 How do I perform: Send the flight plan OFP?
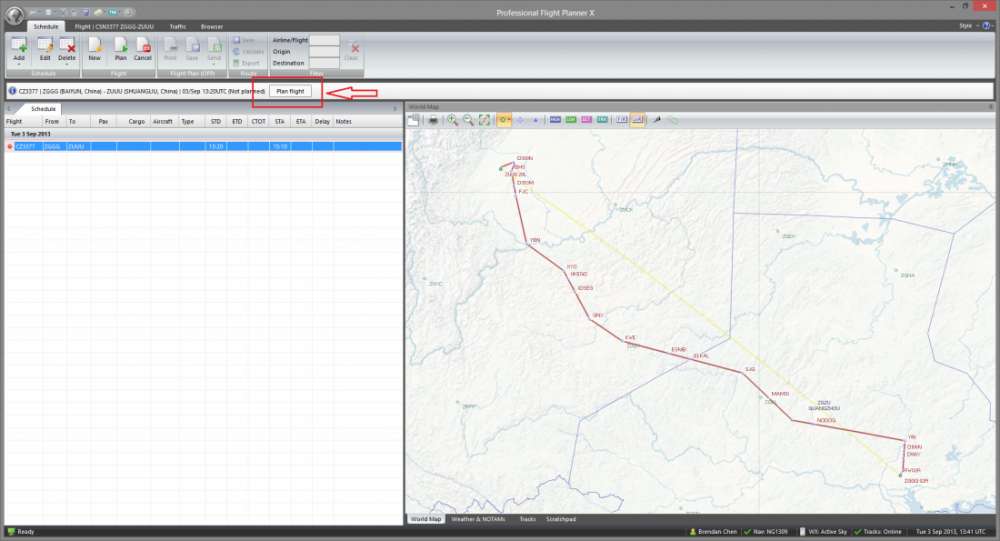[x=214, y=48]
